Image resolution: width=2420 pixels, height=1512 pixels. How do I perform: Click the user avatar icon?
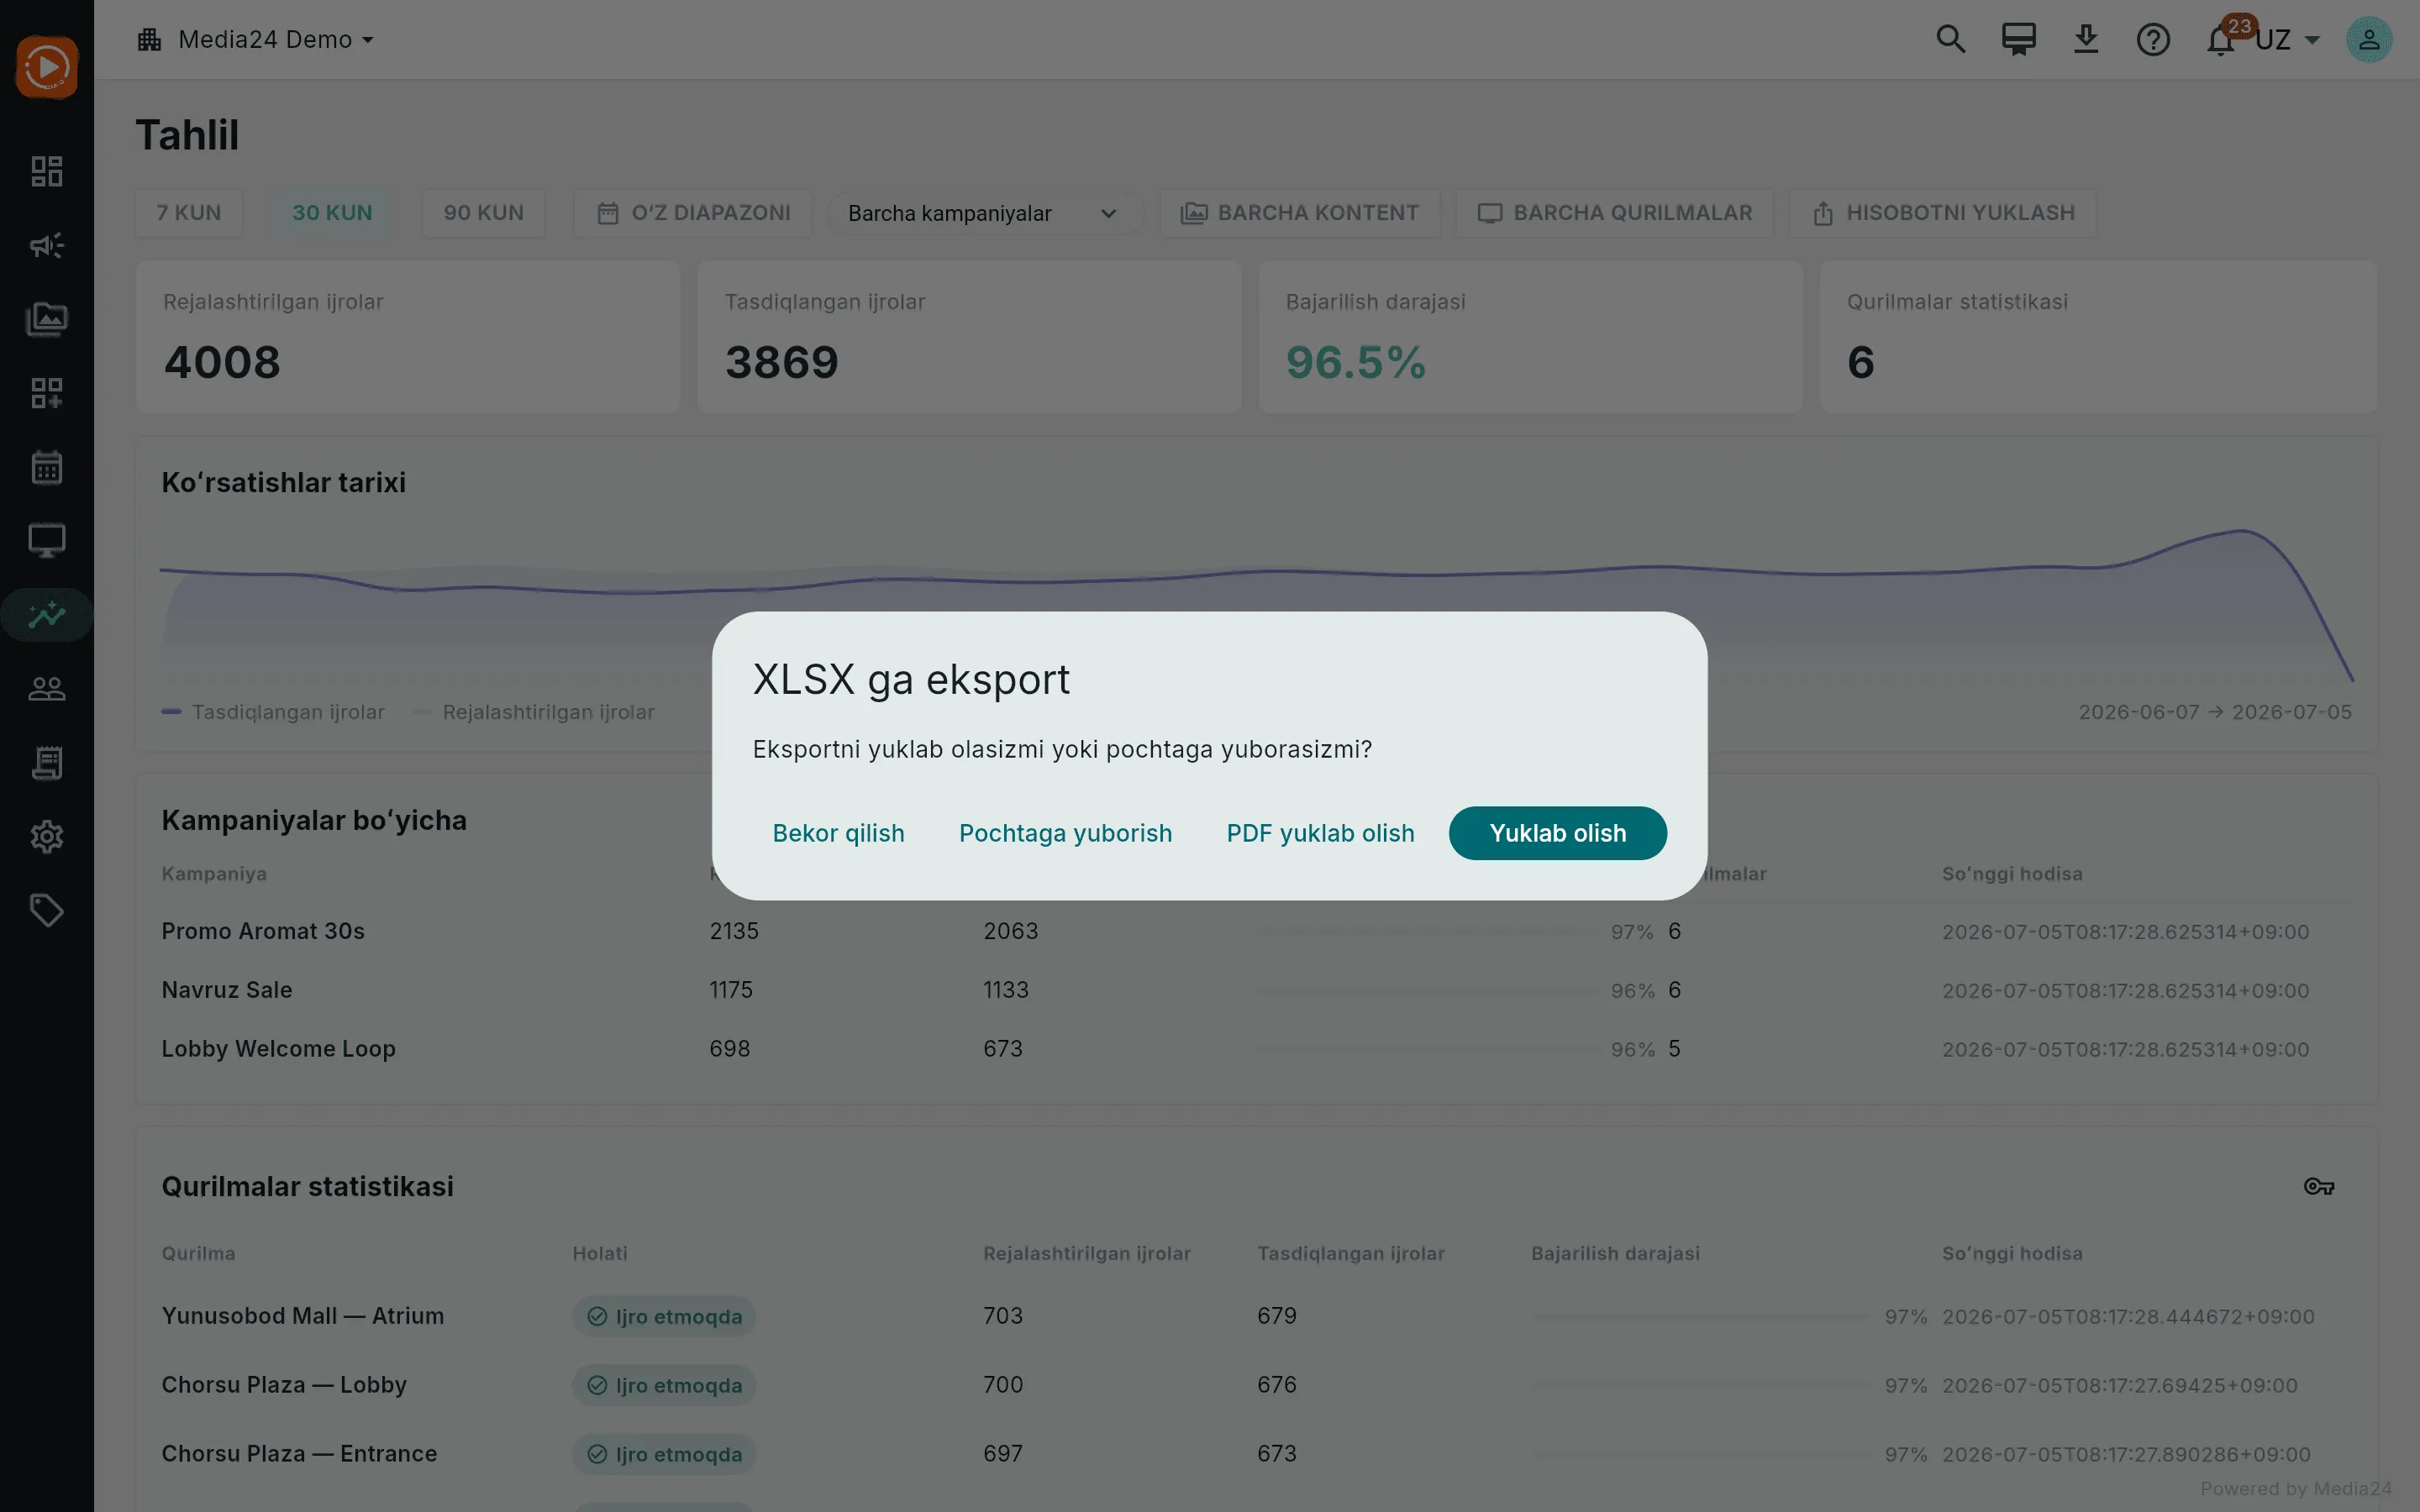click(x=2369, y=40)
